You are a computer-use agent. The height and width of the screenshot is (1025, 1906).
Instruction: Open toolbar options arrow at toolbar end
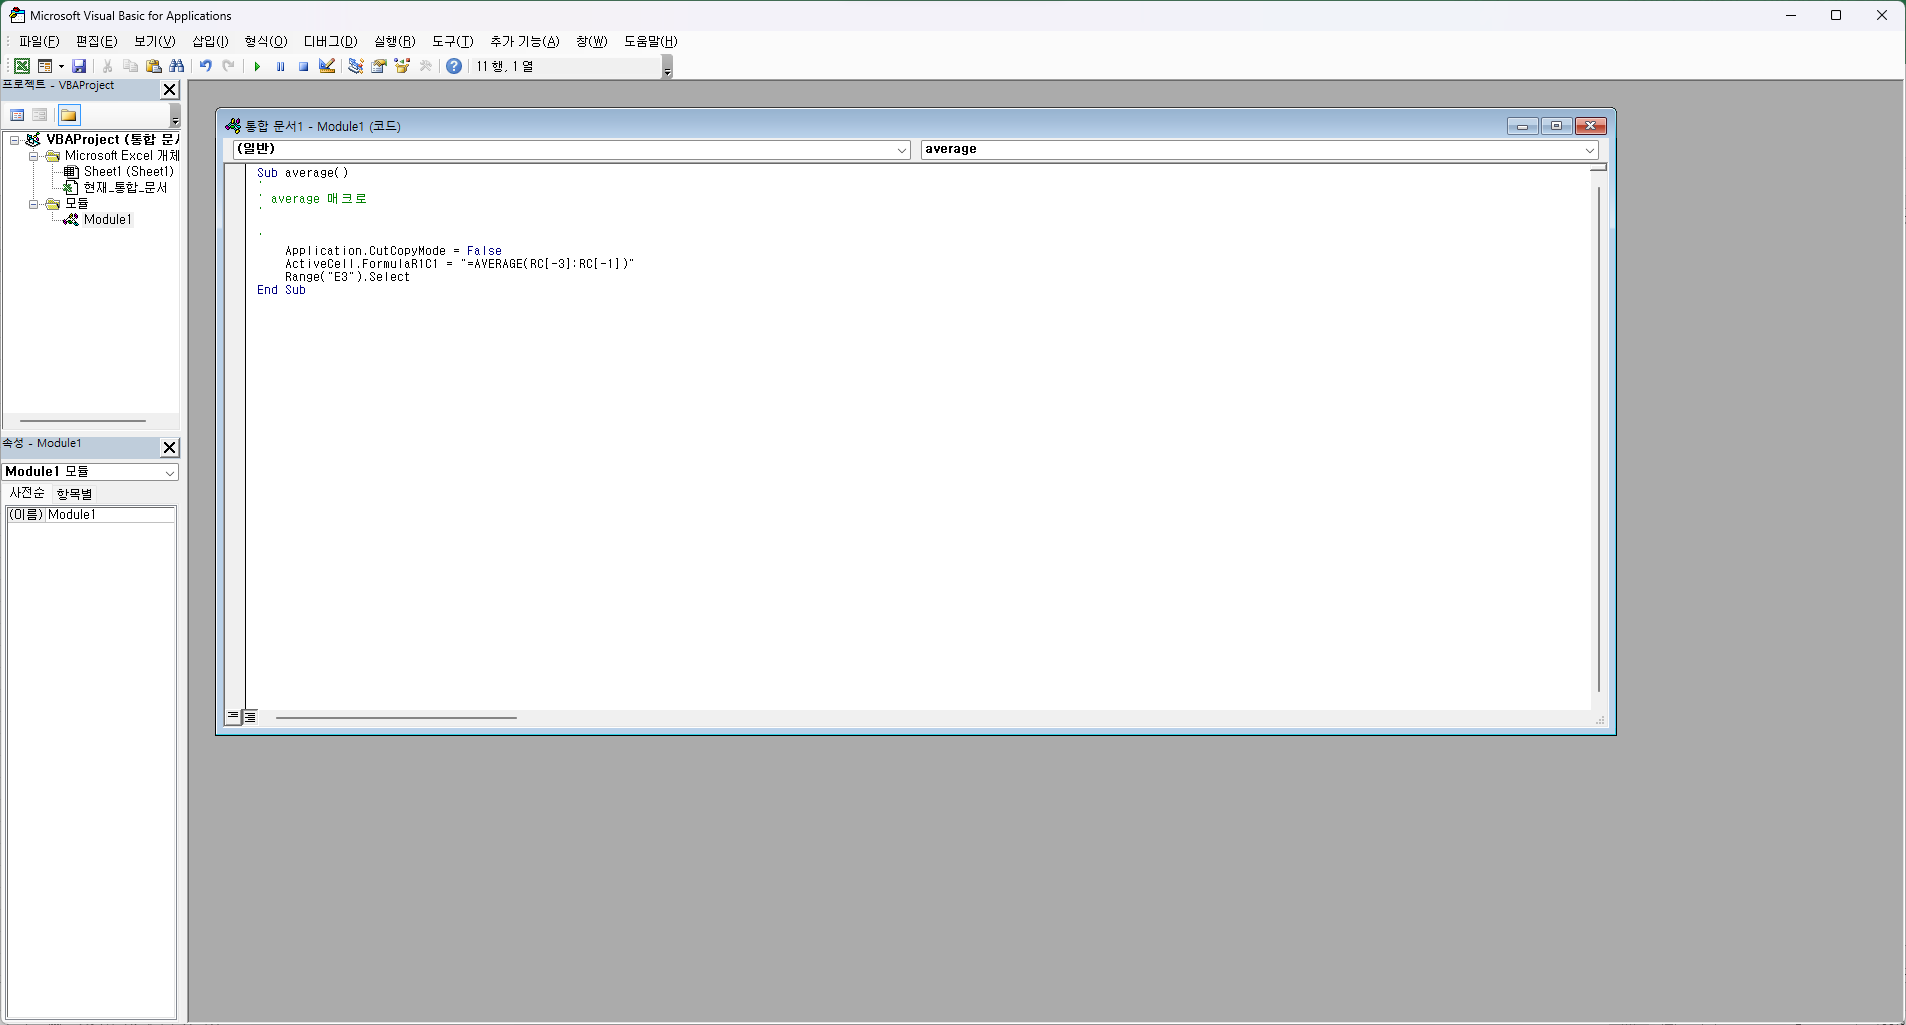[x=667, y=67]
